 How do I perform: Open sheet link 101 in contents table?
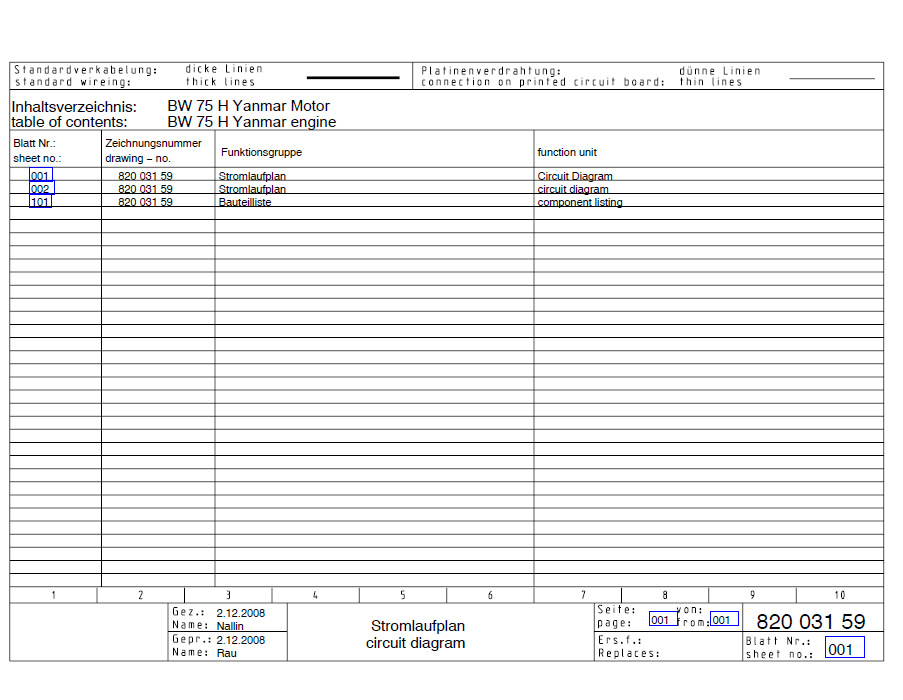coord(40,201)
